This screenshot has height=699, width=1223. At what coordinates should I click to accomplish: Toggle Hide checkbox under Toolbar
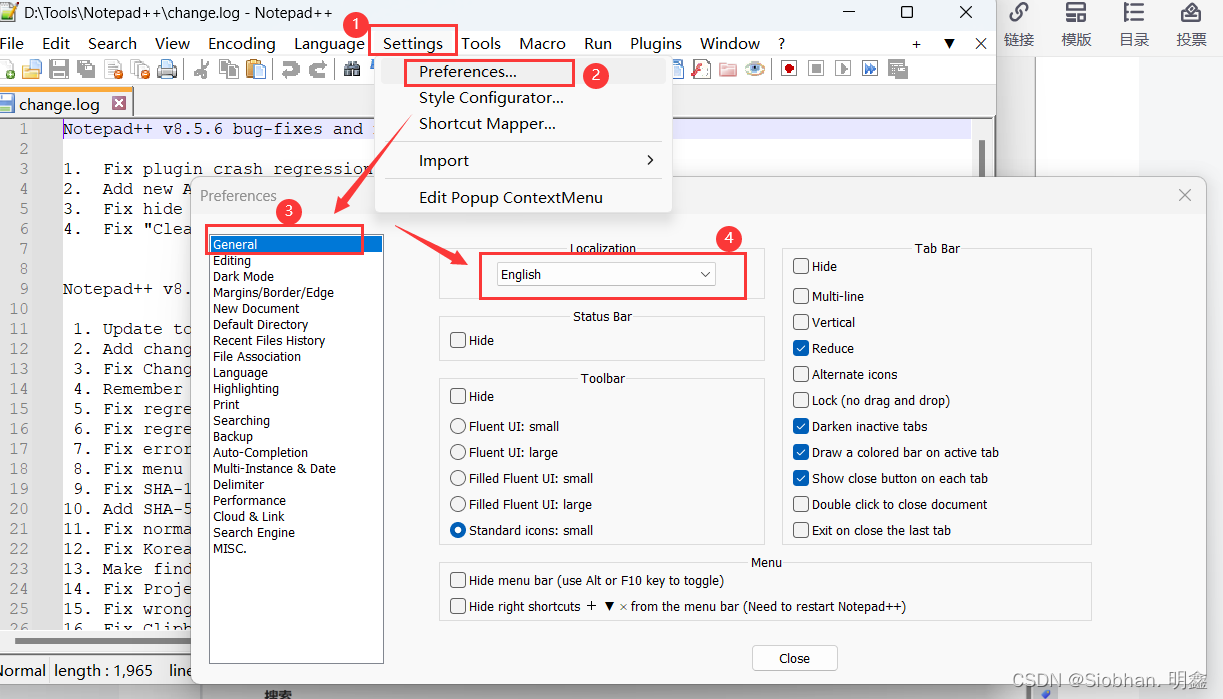point(458,396)
